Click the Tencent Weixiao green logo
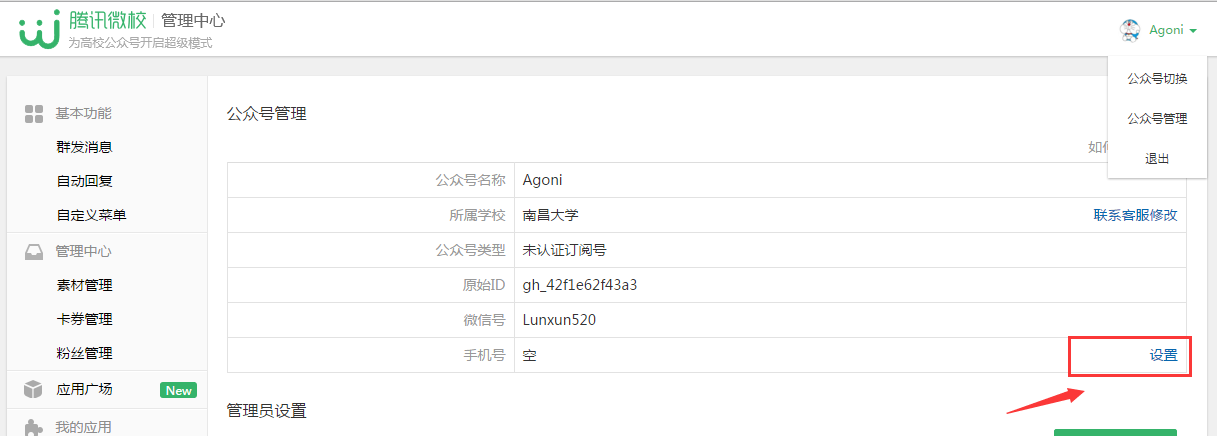The width and height of the screenshot is (1217, 436). point(38,30)
